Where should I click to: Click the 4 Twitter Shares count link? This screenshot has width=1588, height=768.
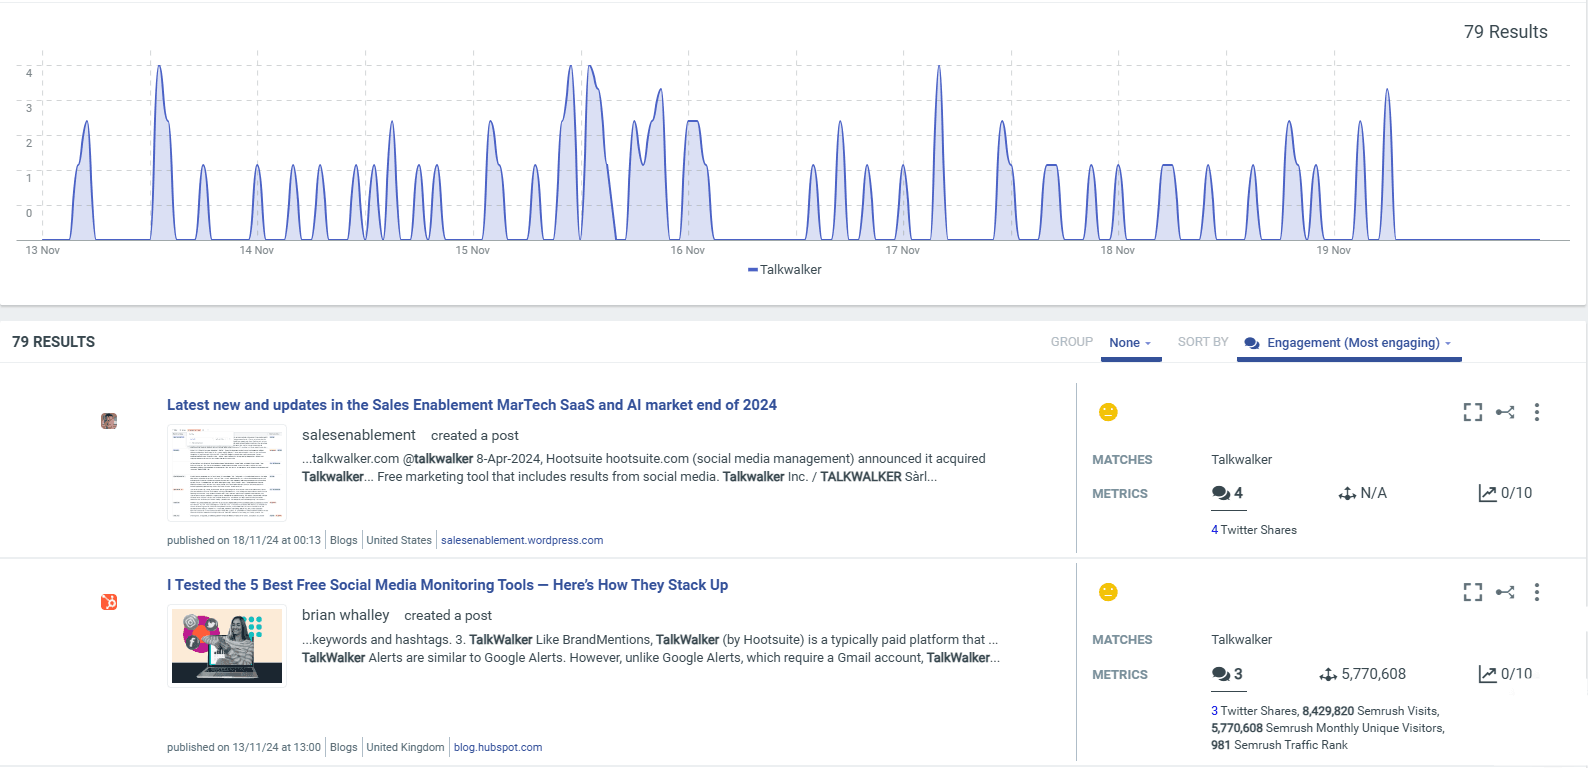[1253, 530]
